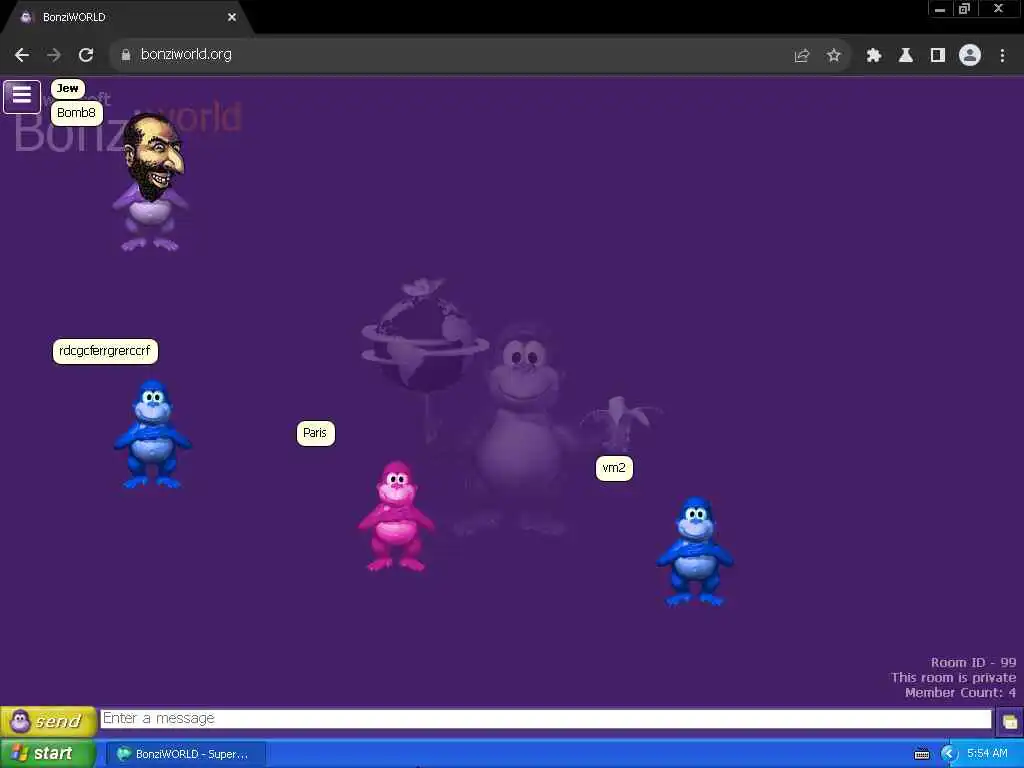Click the 5:54 AM clock

(987, 754)
